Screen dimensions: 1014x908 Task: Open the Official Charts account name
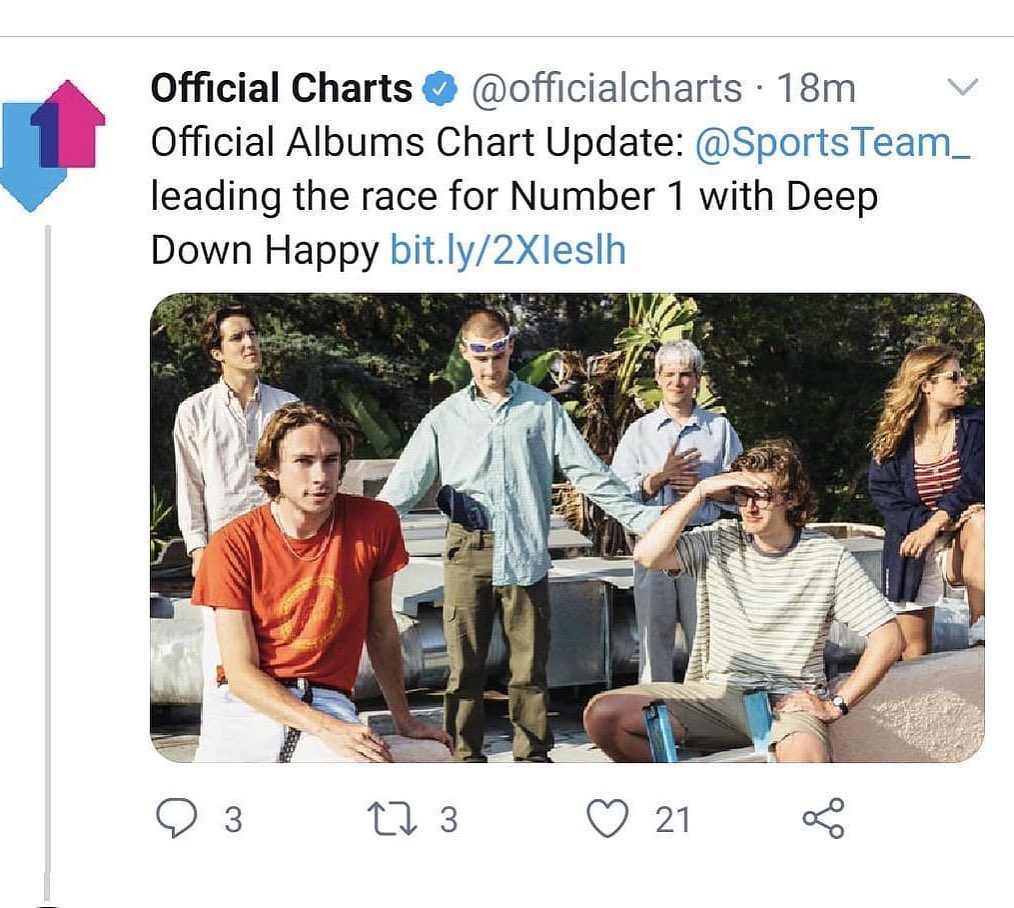pyautogui.click(x=281, y=89)
